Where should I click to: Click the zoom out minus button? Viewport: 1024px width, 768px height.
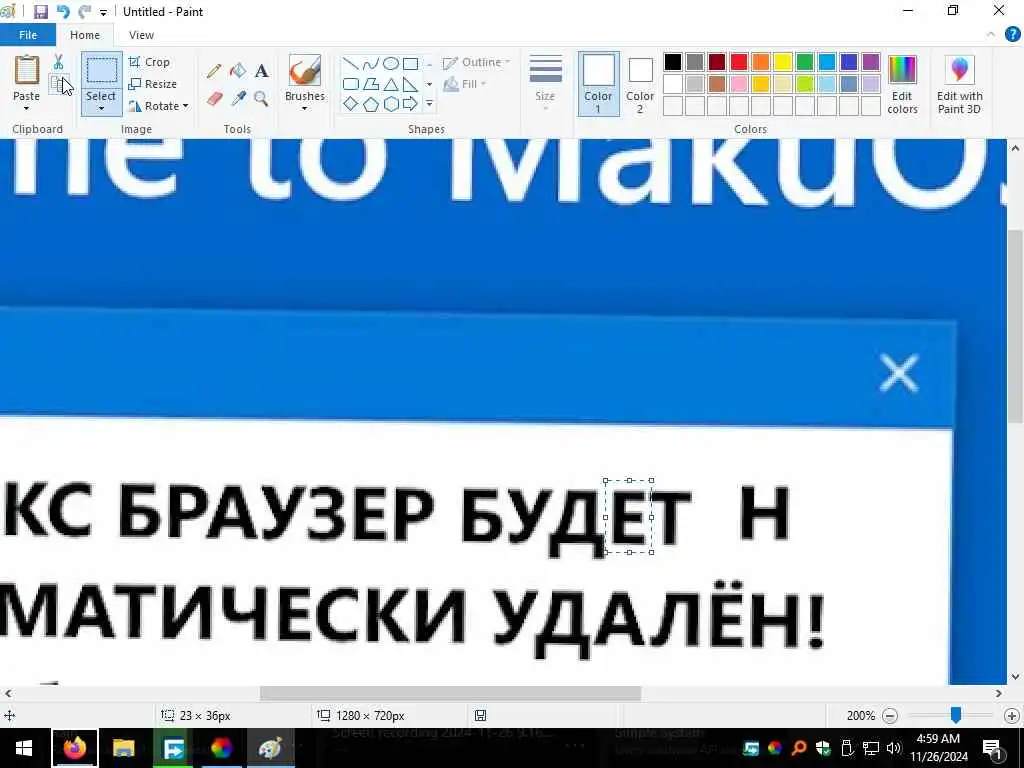[889, 716]
